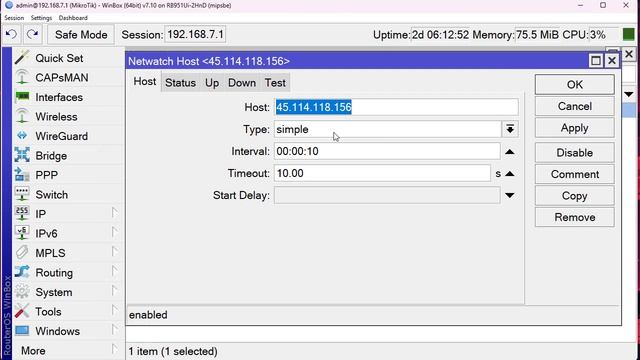Click the Disable button
The image size is (640, 360).
click(x=574, y=153)
